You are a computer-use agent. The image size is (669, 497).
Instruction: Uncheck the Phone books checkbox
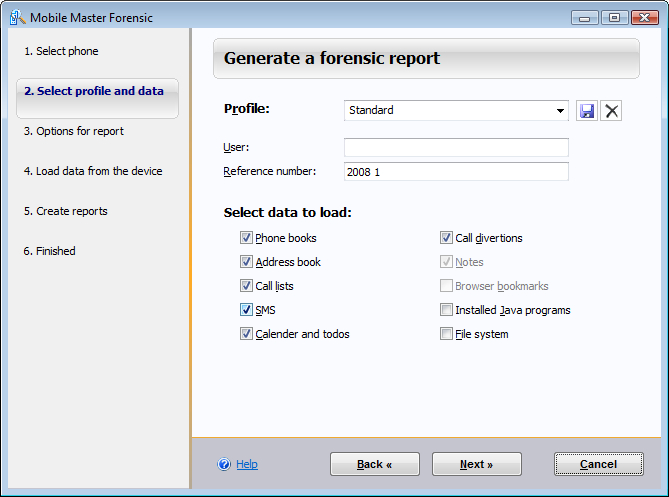pos(246,238)
